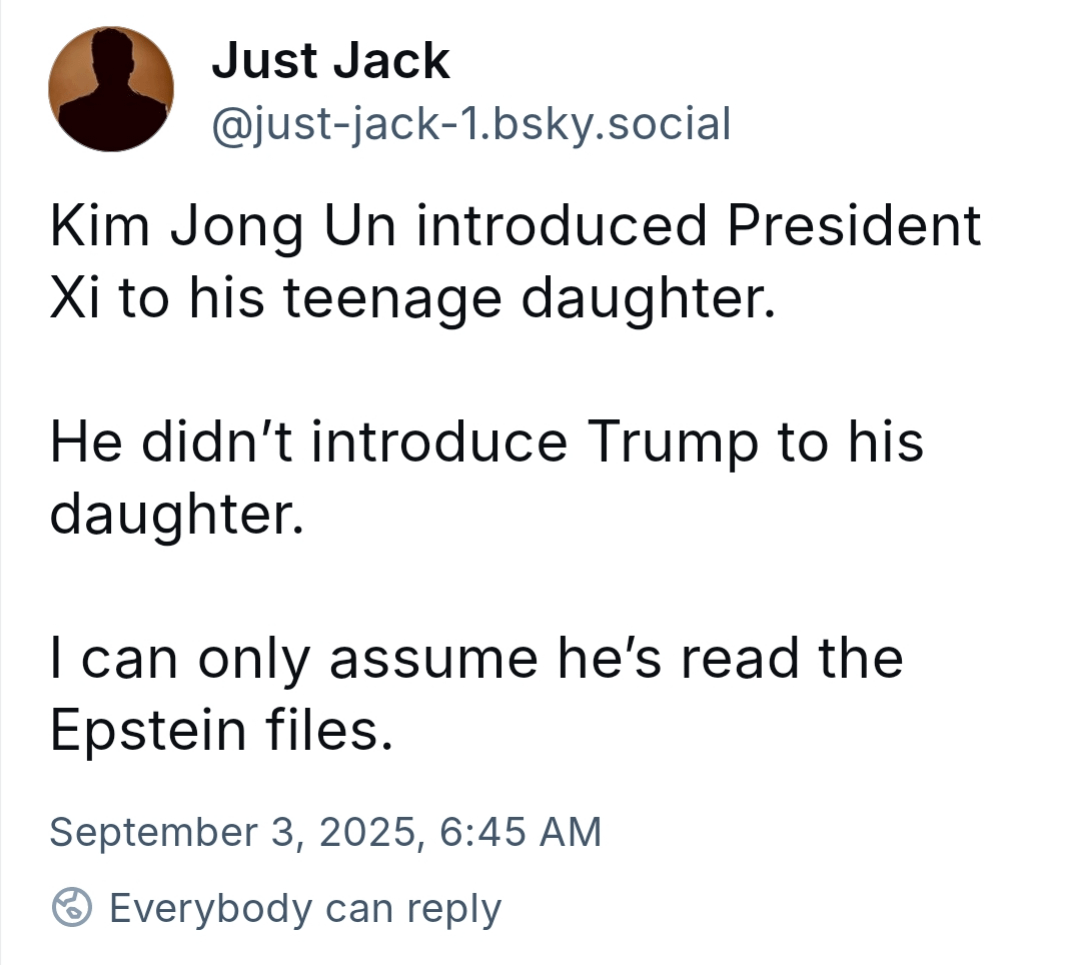
Task: Click the phrase I can only assume
Action: click(x=293, y=660)
